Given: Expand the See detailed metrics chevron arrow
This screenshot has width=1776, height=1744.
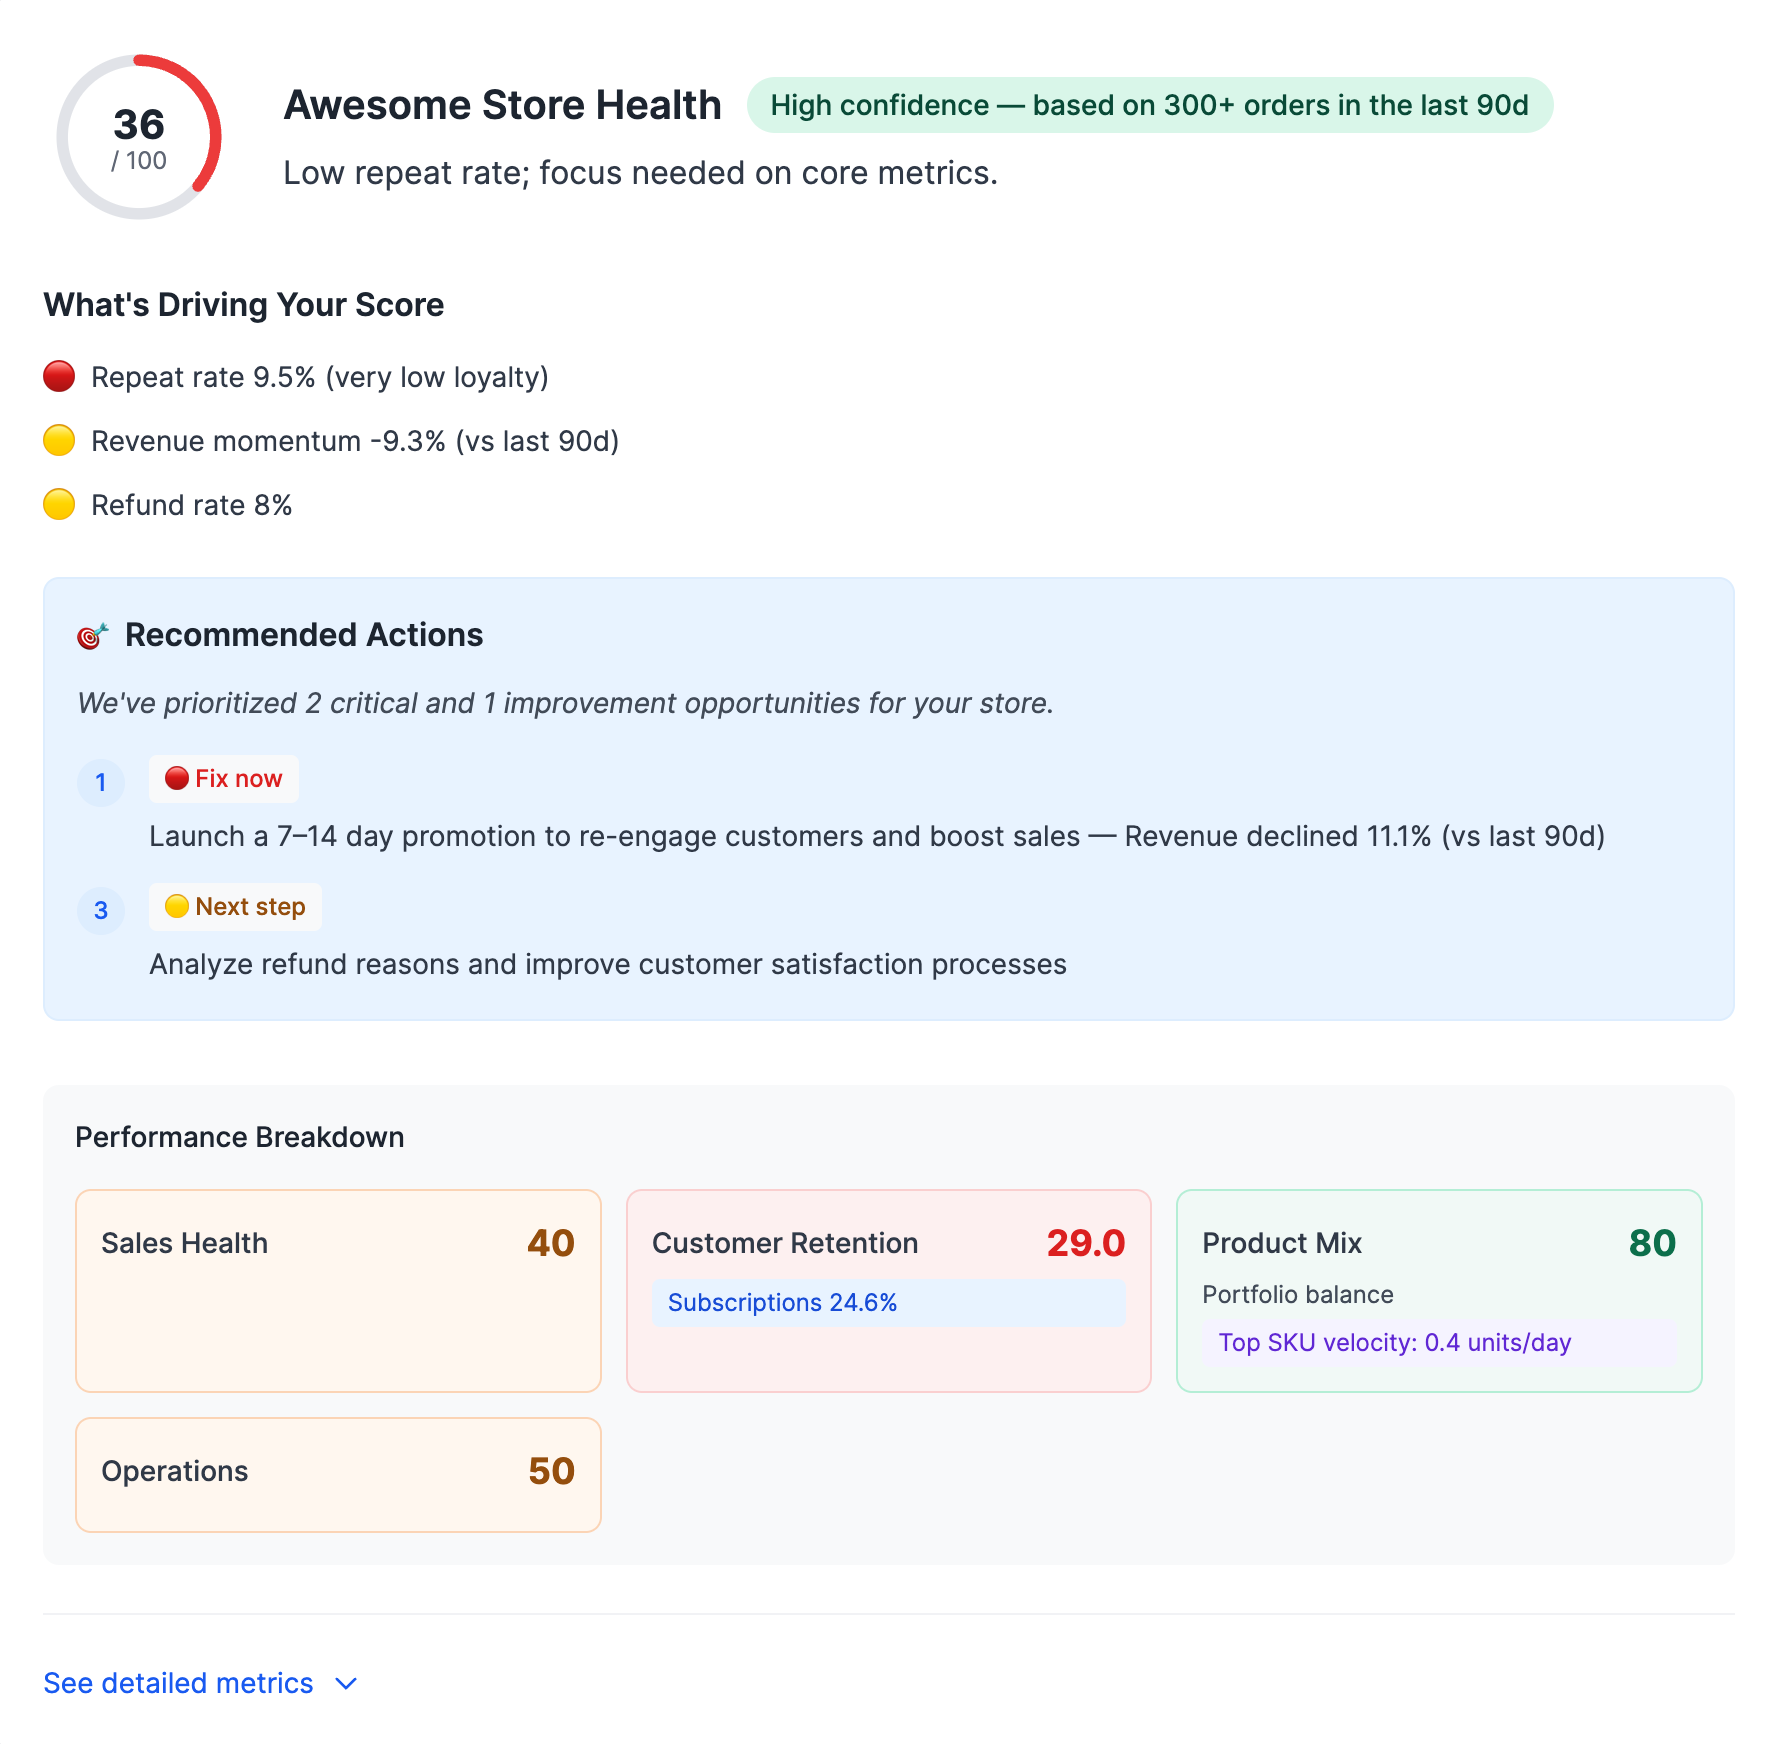Looking at the screenshot, I should pyautogui.click(x=346, y=1684).
